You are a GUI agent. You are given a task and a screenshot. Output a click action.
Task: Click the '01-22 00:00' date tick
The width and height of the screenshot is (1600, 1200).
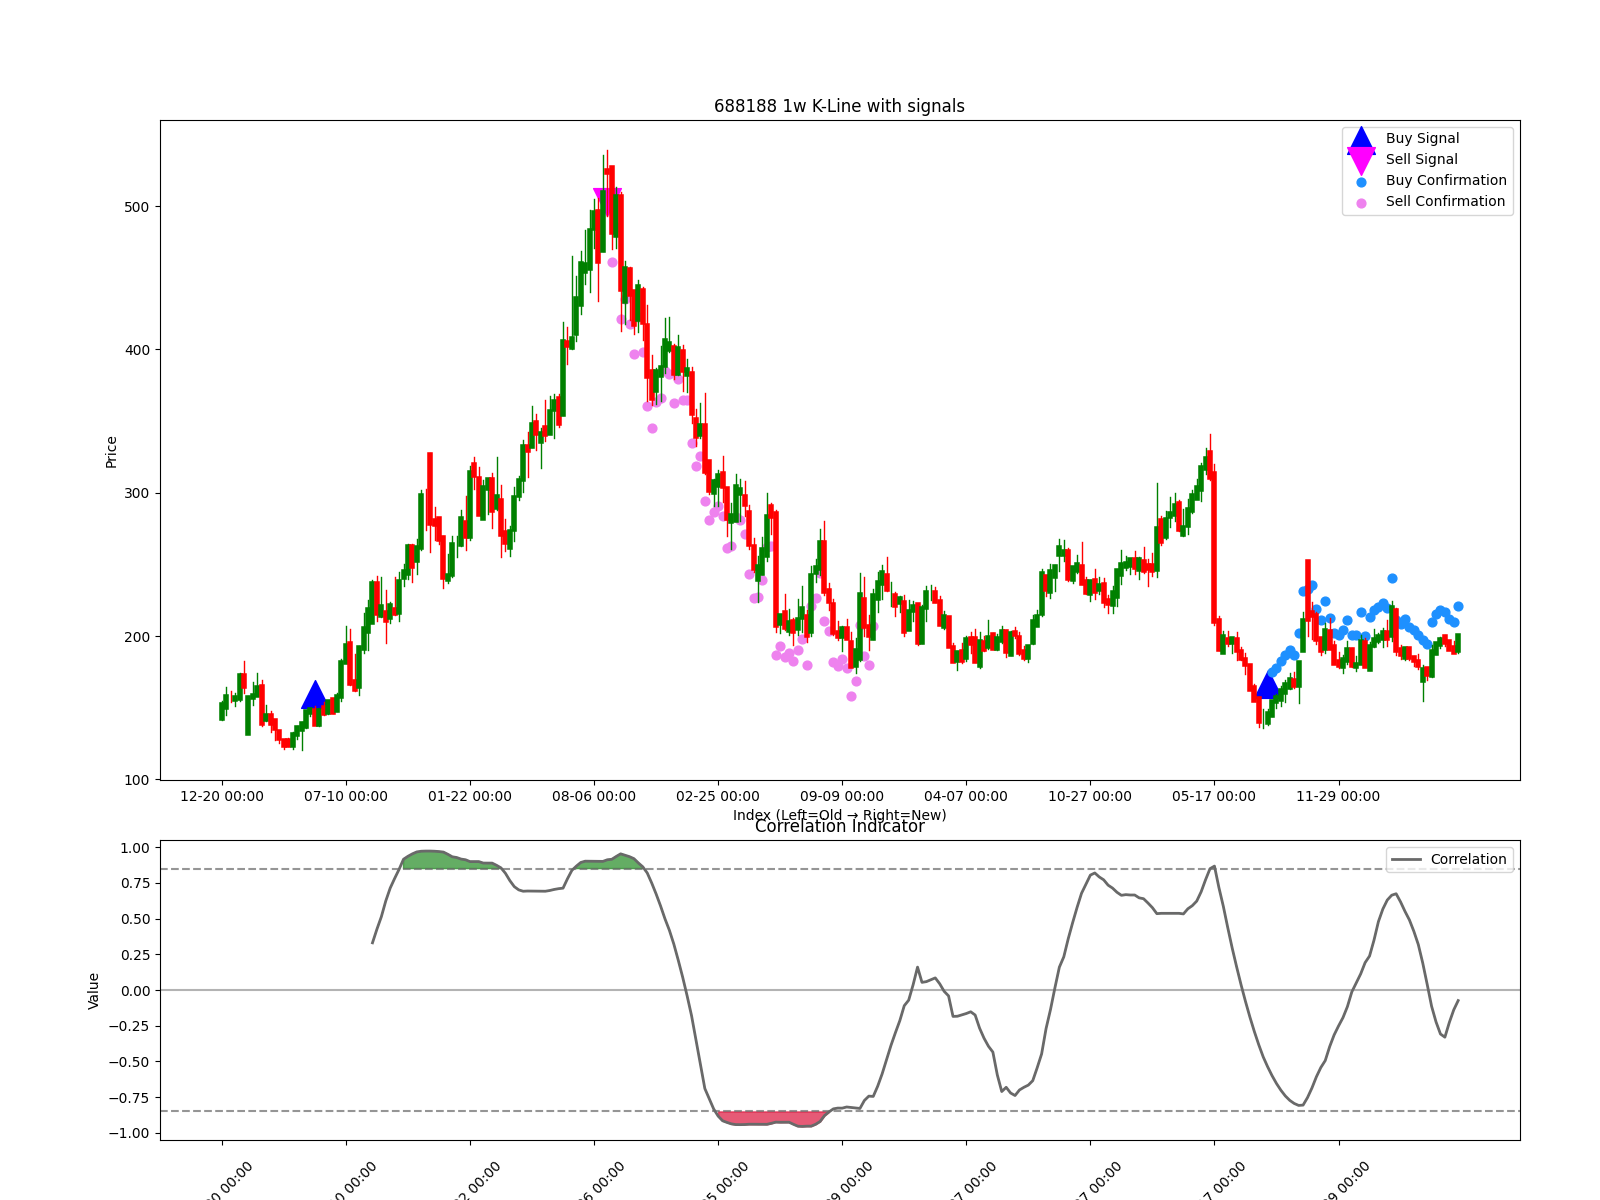click(x=470, y=796)
